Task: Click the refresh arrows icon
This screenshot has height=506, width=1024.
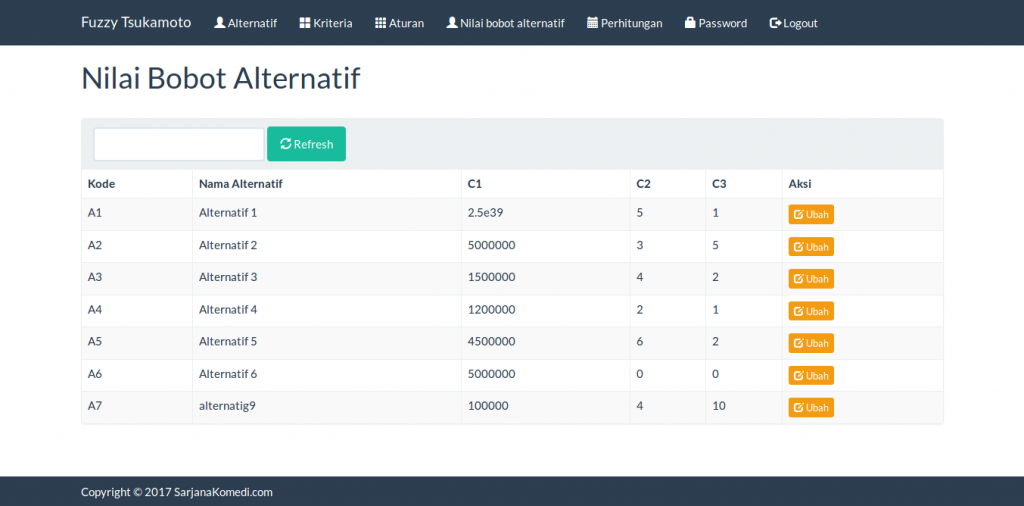Action: 285,144
